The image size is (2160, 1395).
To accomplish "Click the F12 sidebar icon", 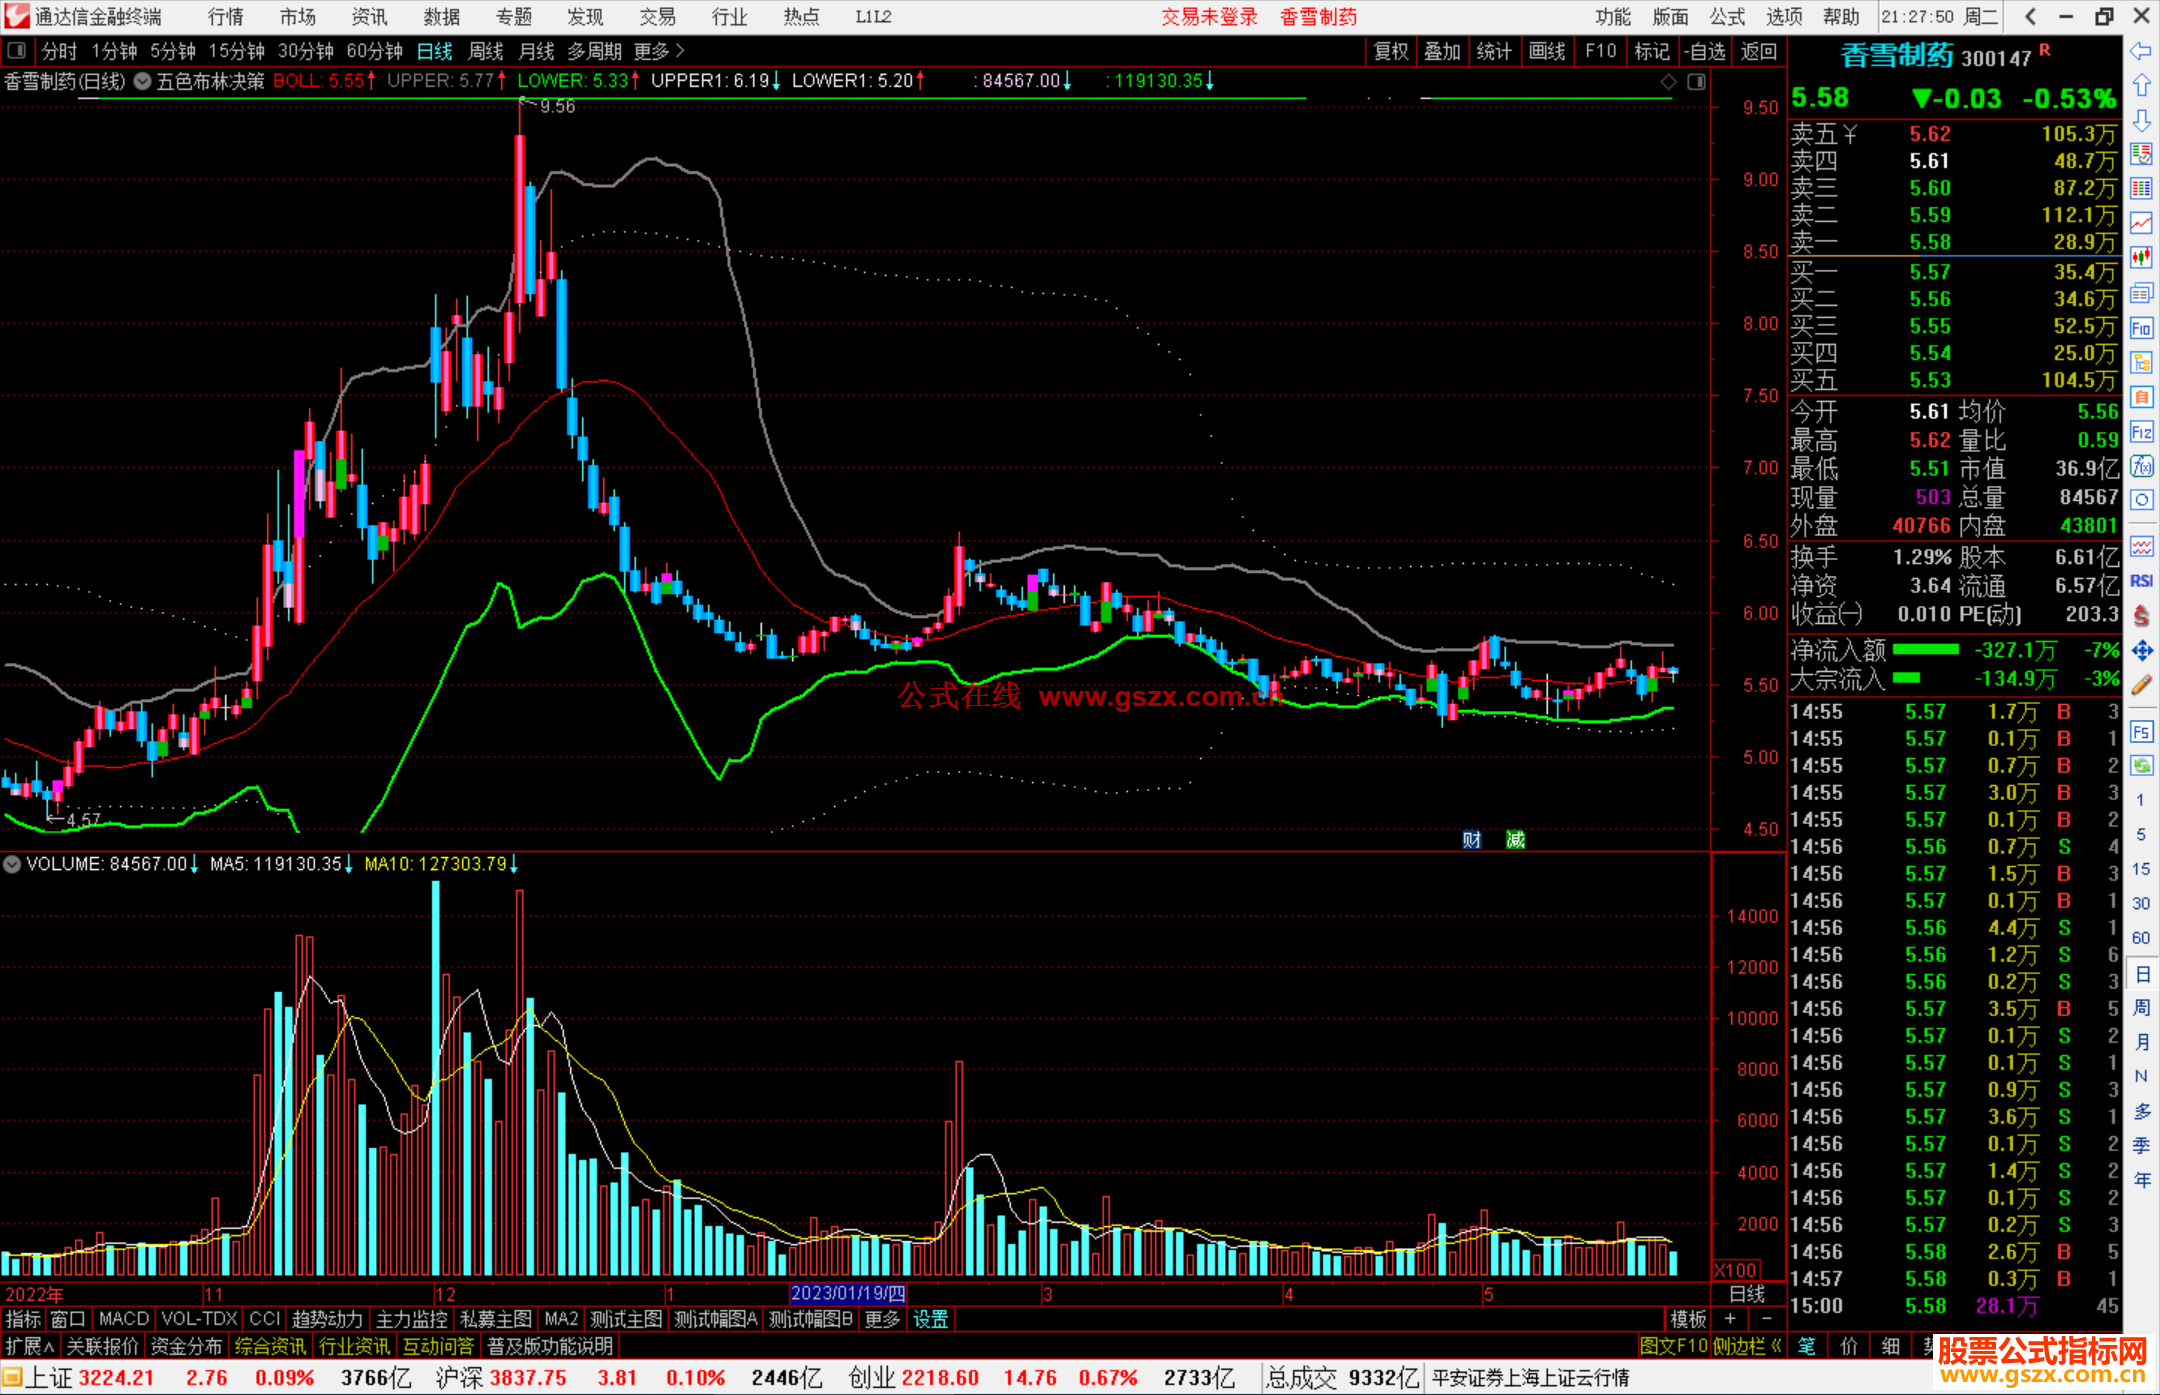I will [x=2141, y=432].
